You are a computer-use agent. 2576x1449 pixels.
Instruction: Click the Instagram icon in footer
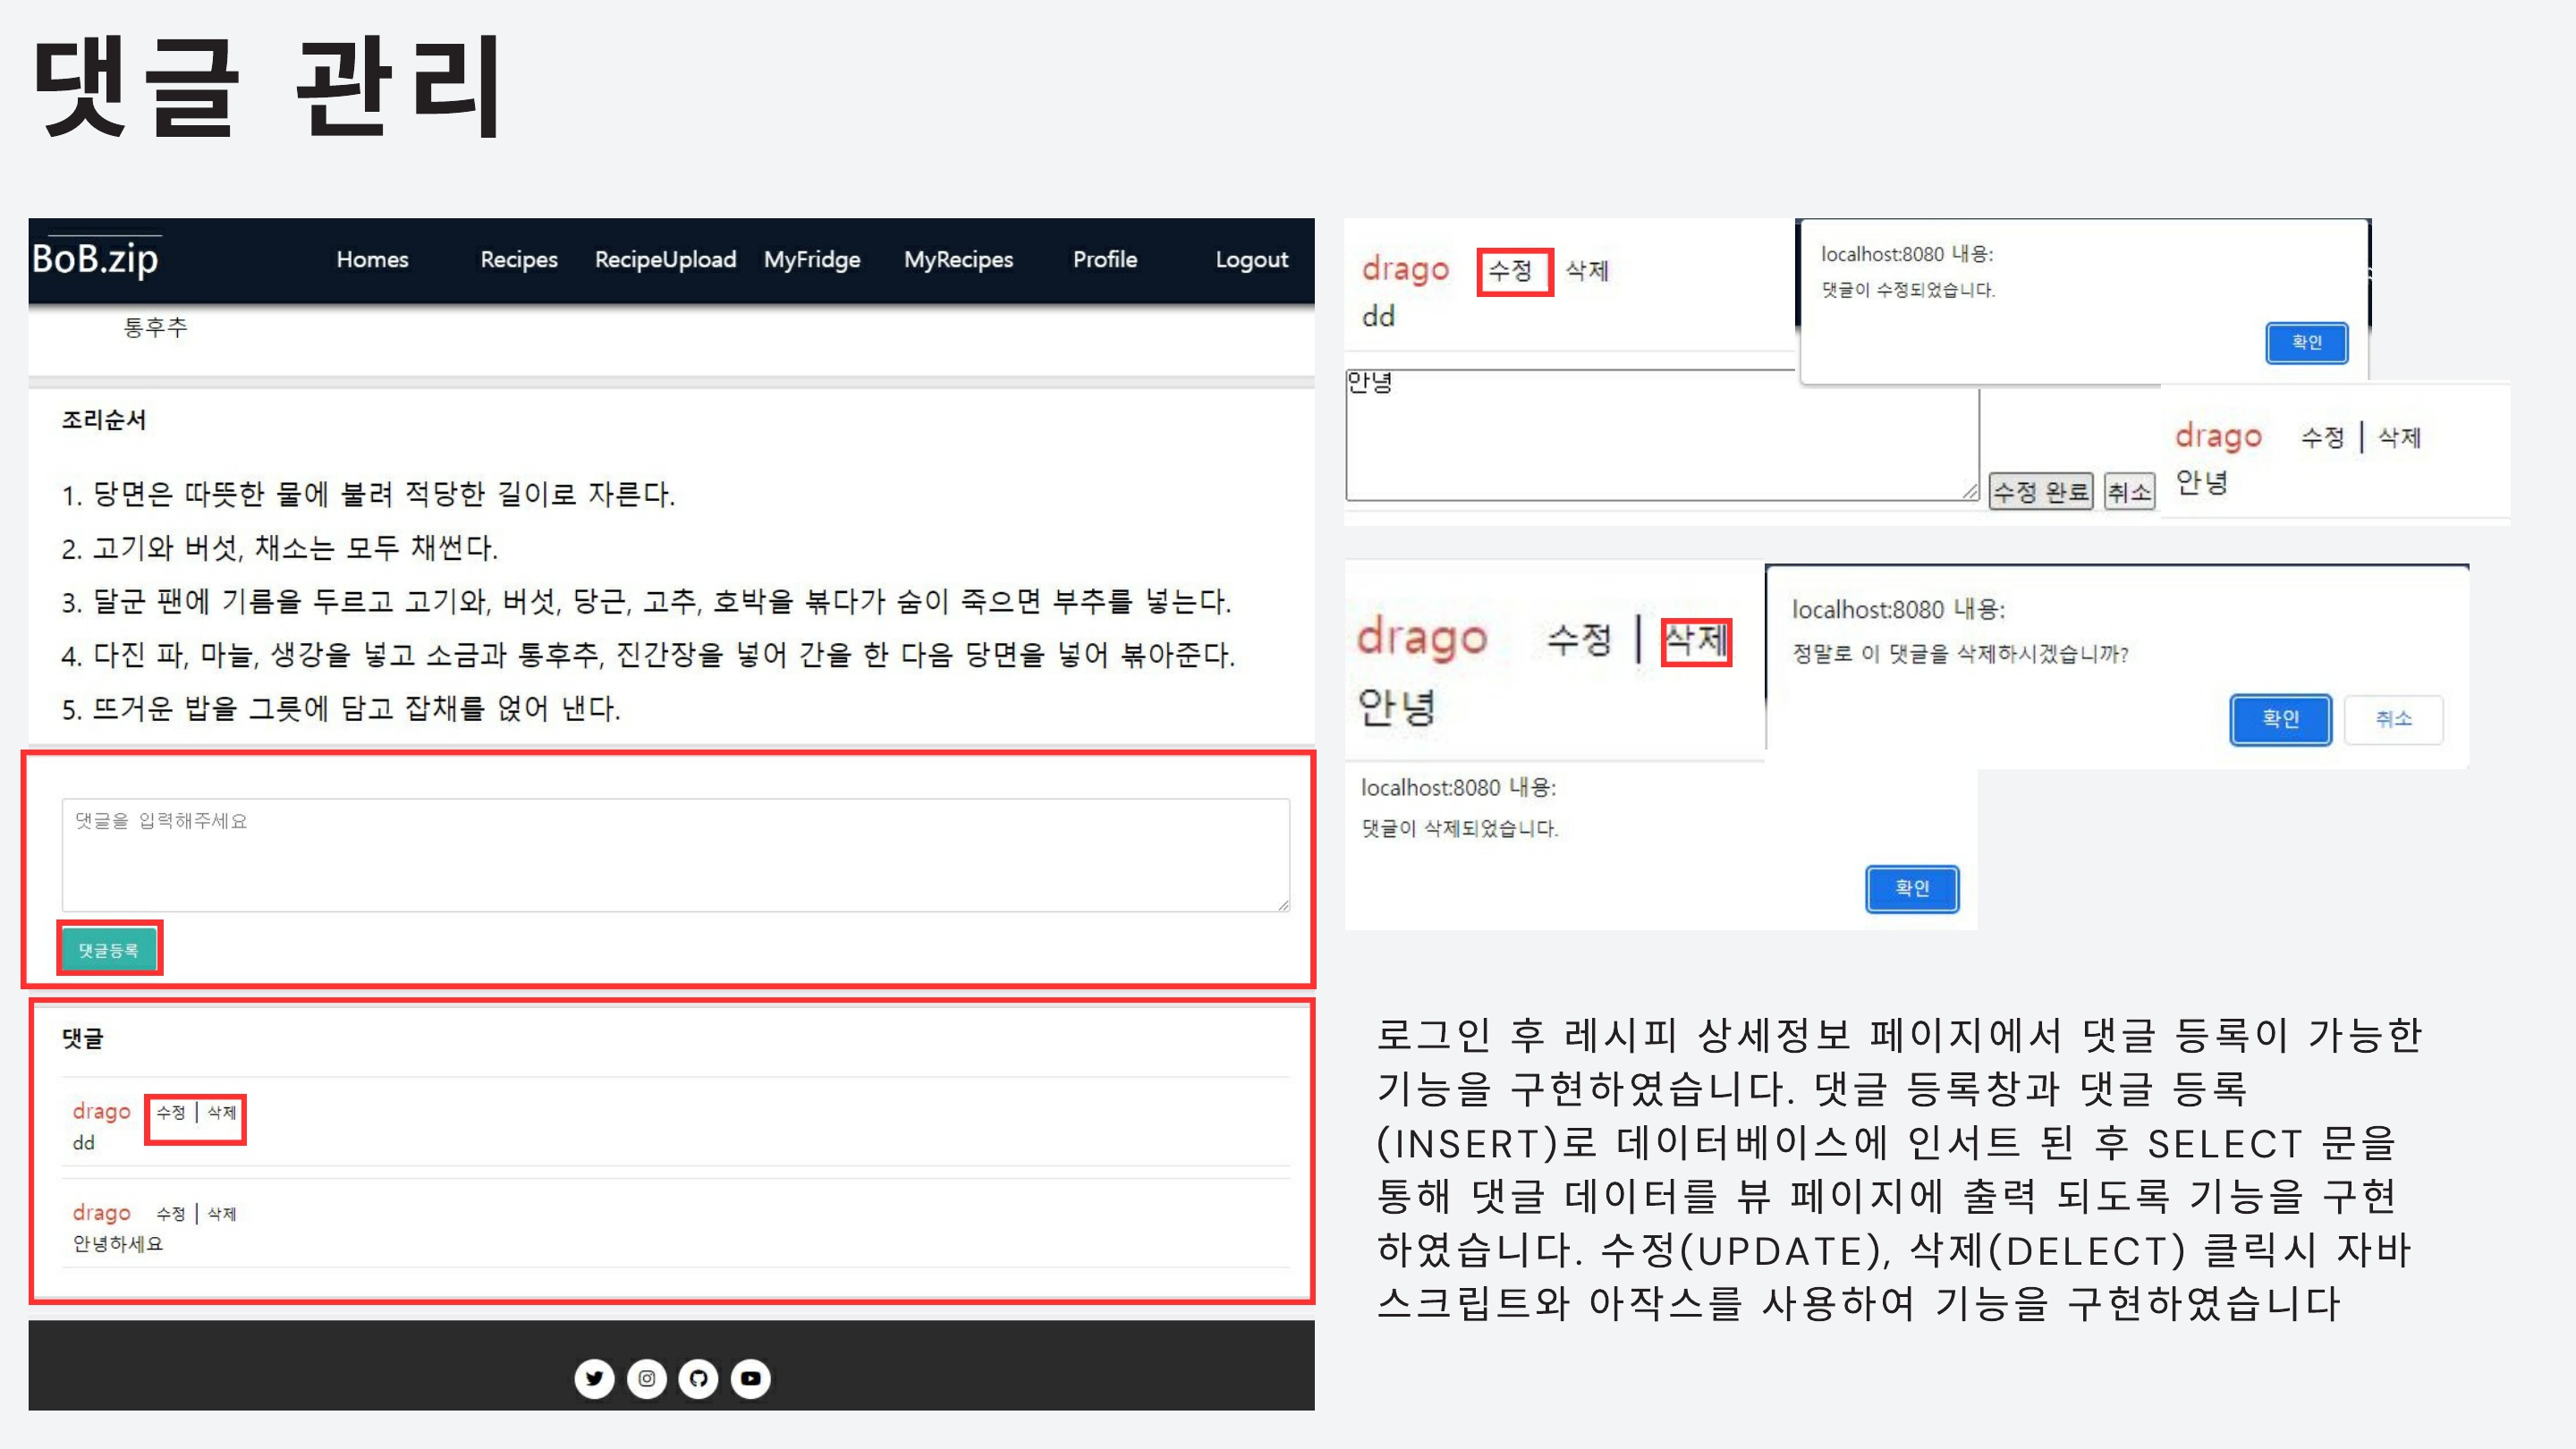point(646,1378)
